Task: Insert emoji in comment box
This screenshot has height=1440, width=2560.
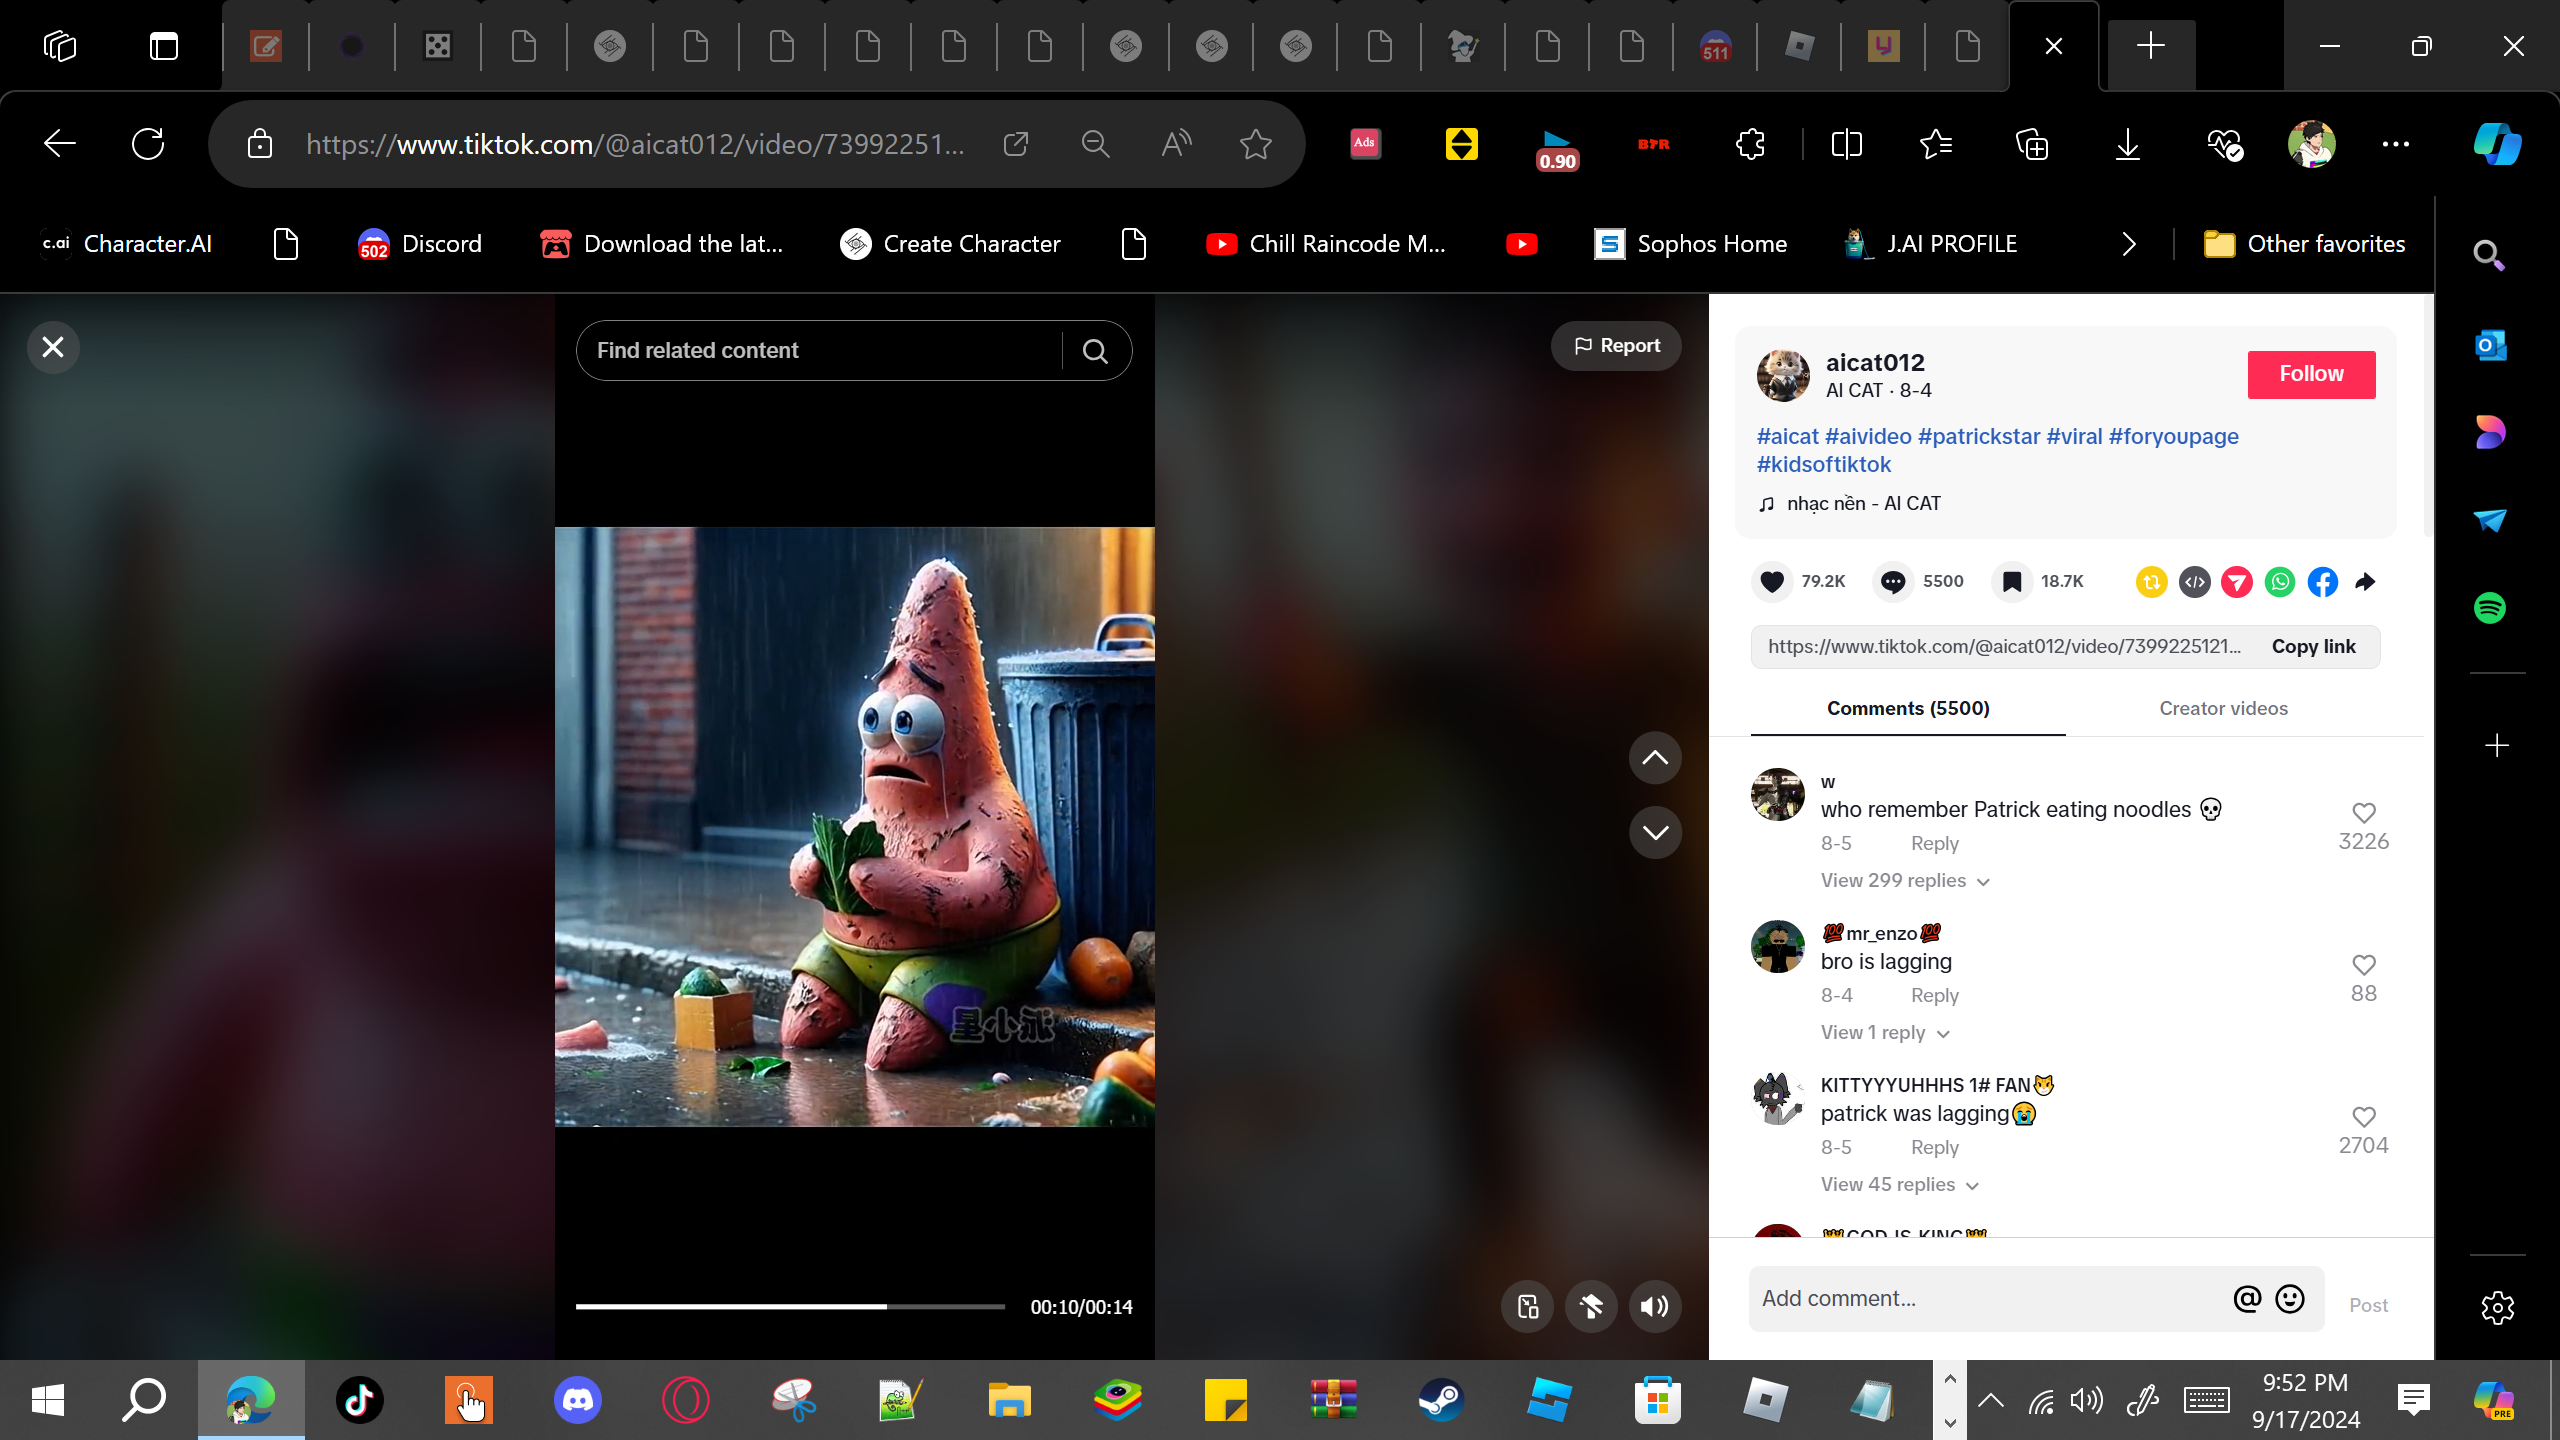Action: (x=2290, y=1298)
